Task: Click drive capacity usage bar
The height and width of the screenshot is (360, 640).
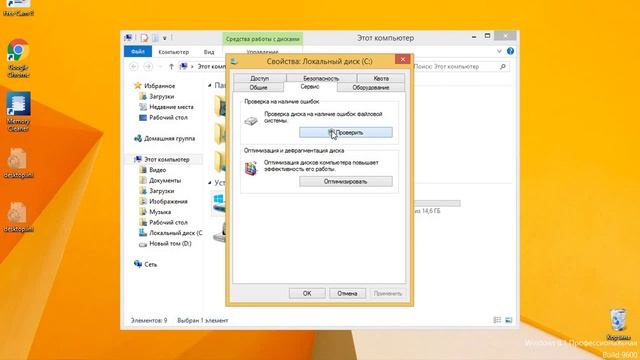Action: point(437,203)
